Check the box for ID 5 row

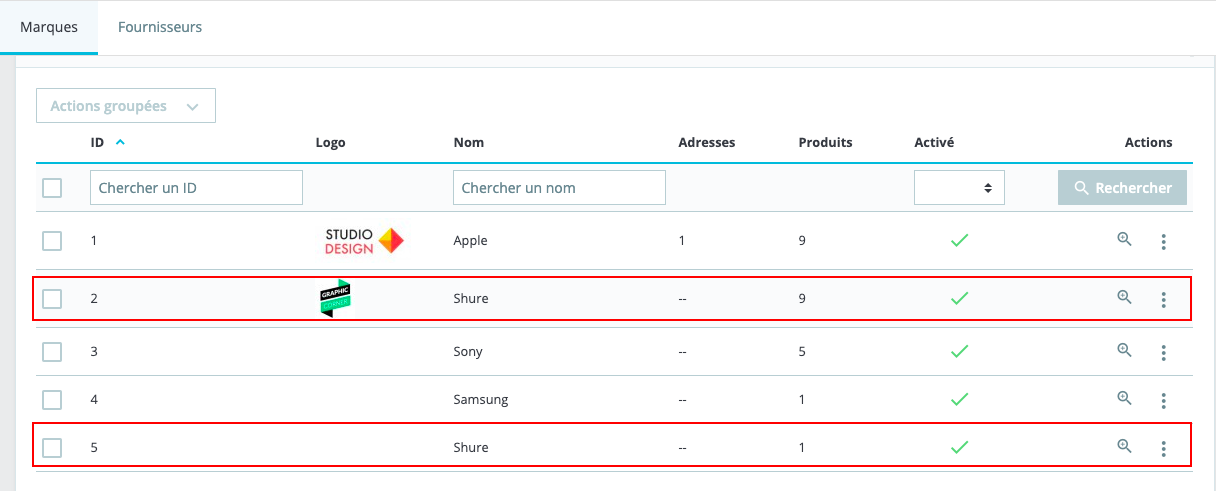point(52,447)
